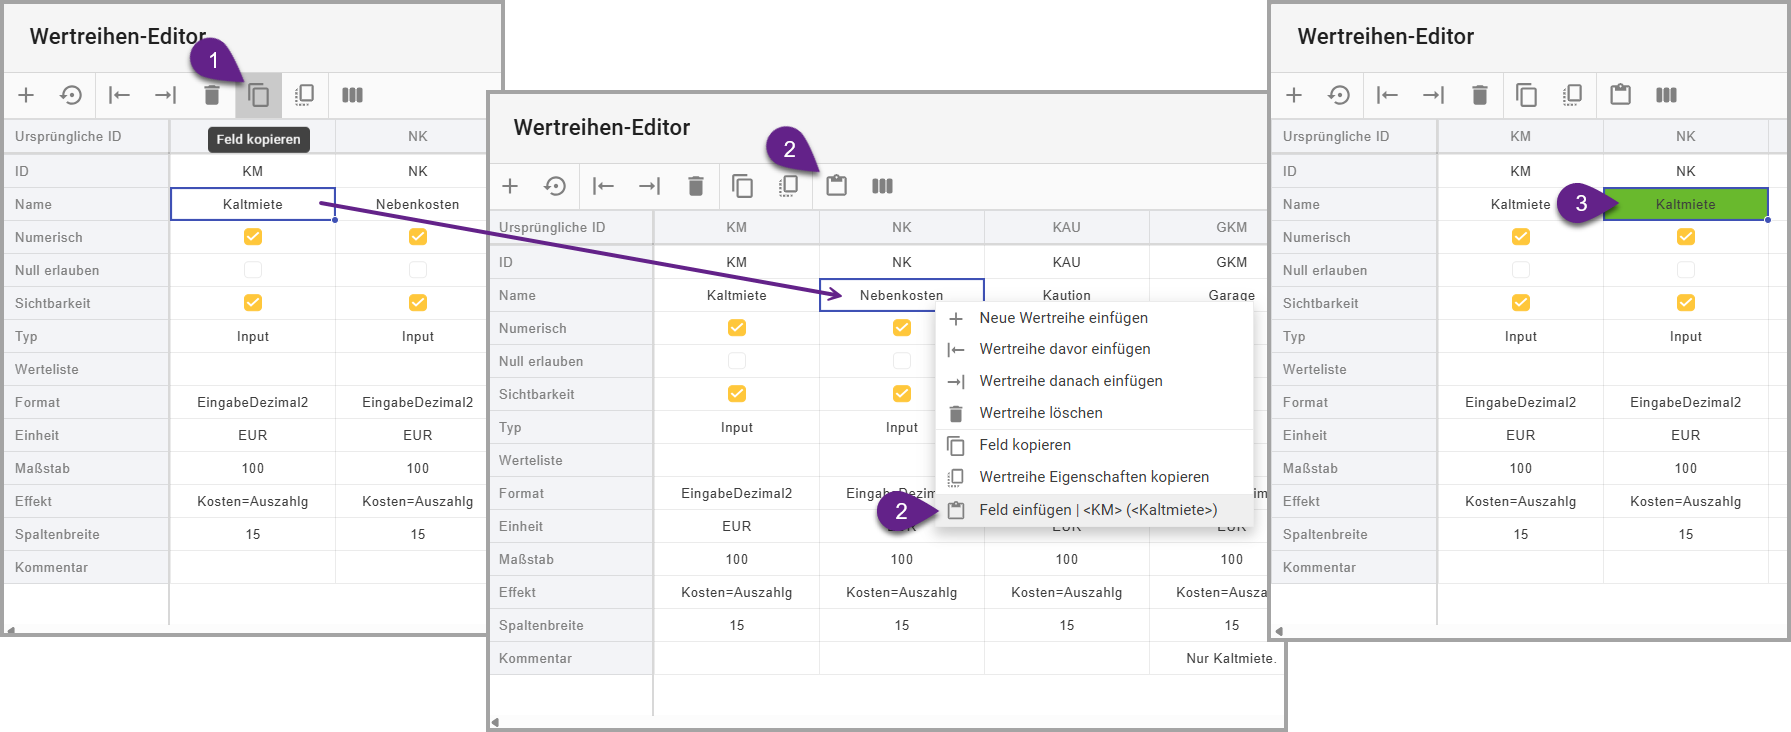This screenshot has height=732, width=1791.
Task: Click the insert-after icon in right editor toolbar
Action: point(1434,95)
